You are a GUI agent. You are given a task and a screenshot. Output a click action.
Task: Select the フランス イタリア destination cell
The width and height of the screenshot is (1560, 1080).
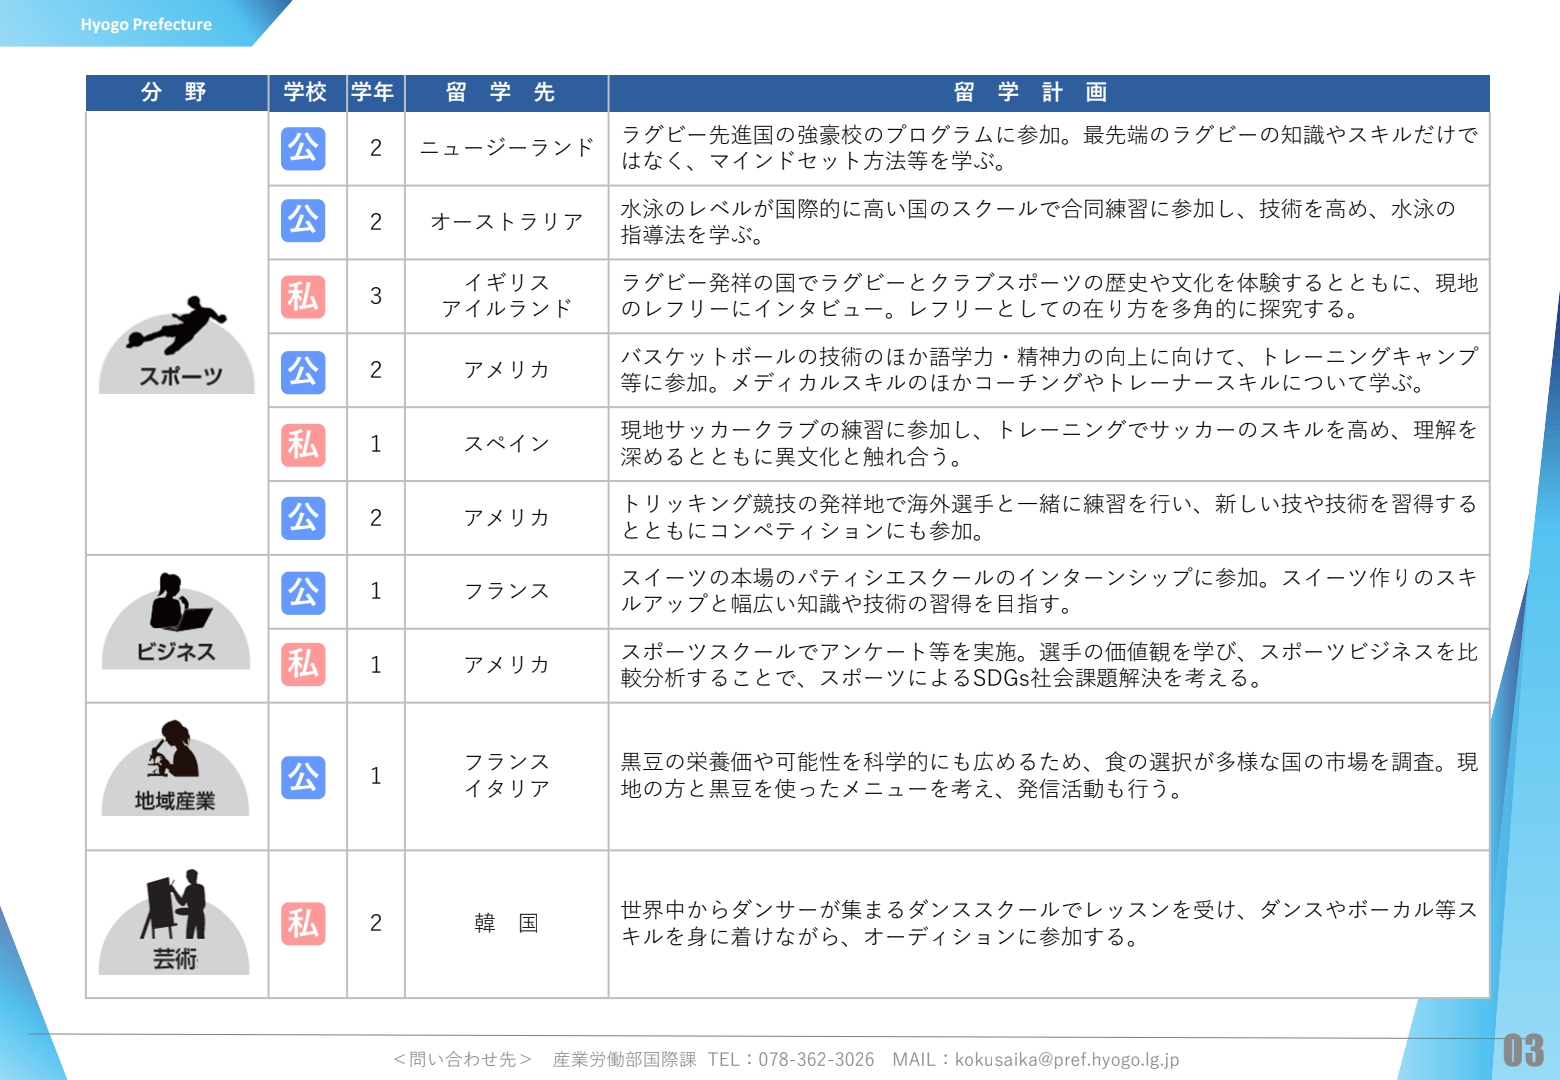[507, 776]
